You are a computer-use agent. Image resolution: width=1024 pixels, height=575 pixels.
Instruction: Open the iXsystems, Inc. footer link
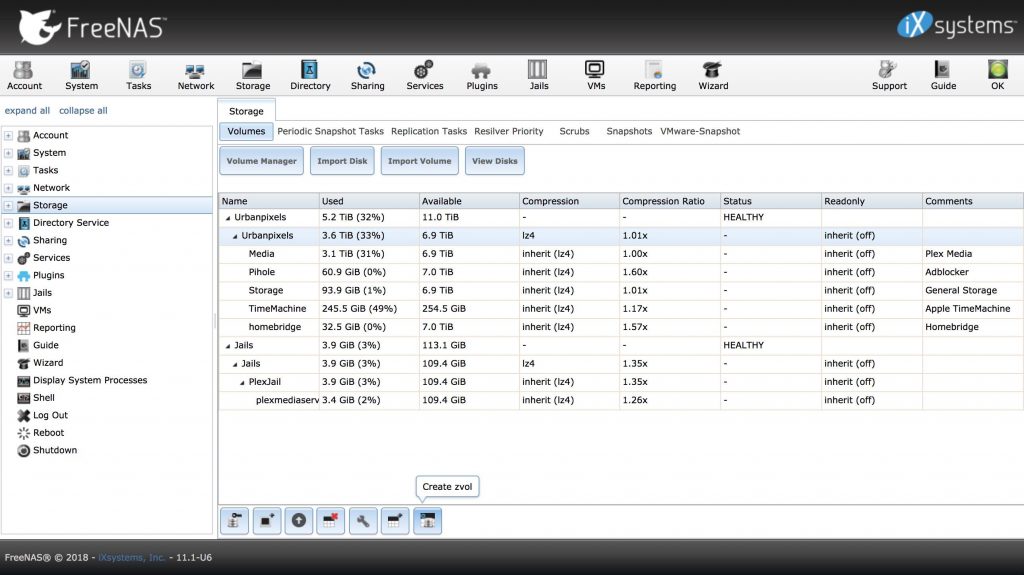pos(131,557)
